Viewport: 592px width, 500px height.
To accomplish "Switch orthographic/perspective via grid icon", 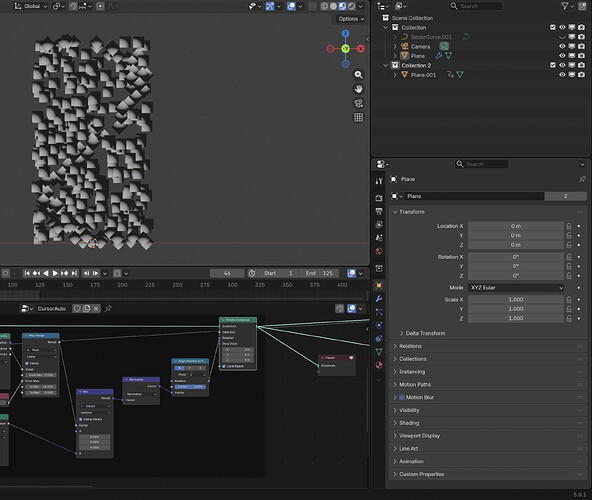I will point(358,117).
